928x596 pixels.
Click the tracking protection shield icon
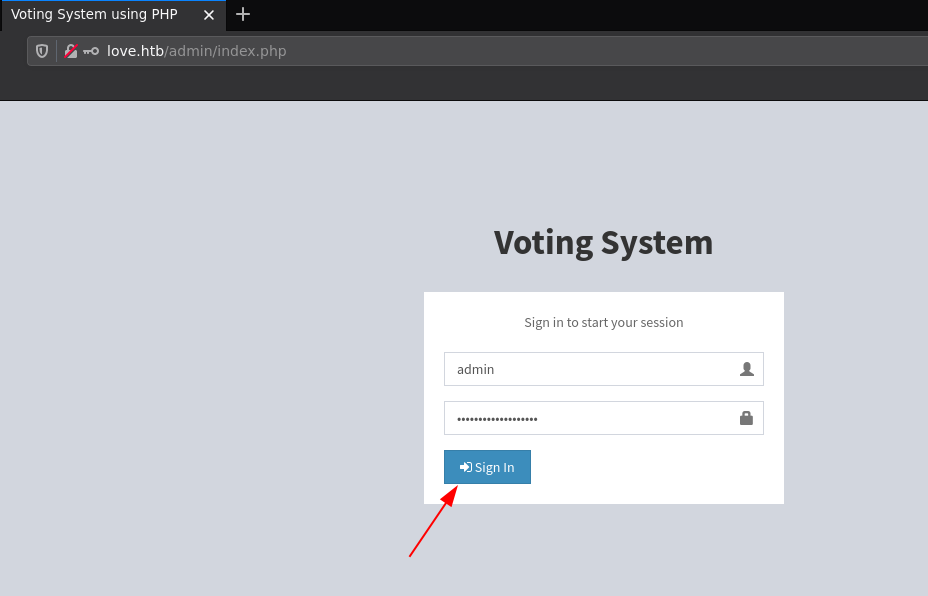tap(42, 51)
